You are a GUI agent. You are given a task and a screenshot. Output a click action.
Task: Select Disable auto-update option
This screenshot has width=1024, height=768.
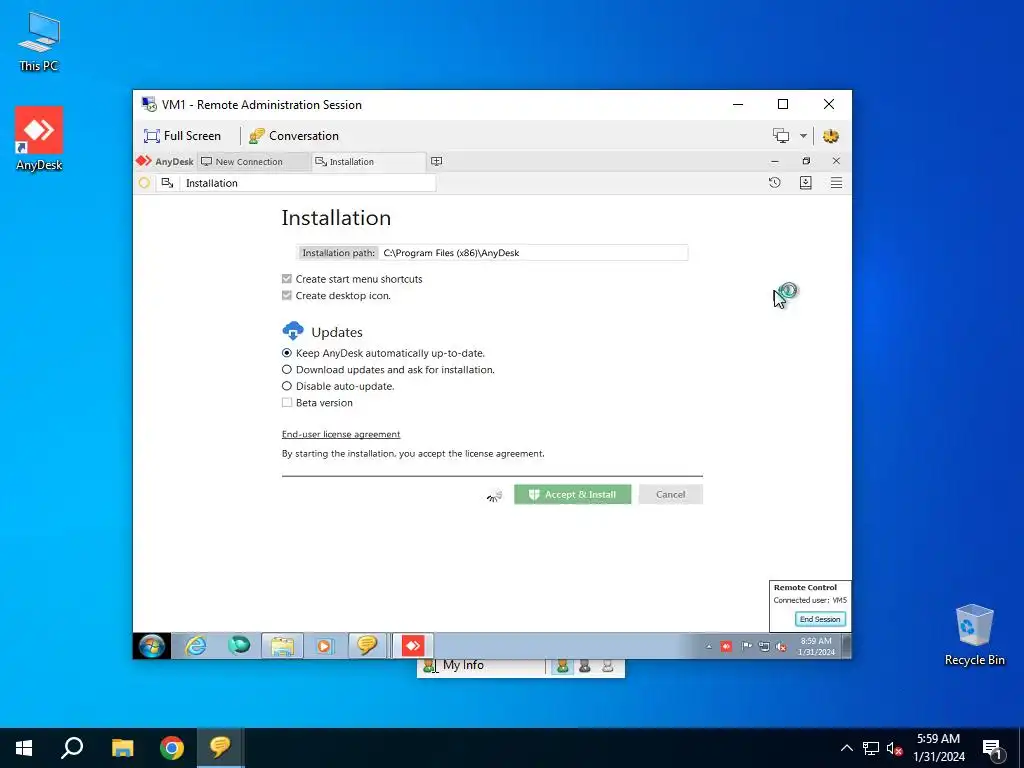[x=287, y=386]
